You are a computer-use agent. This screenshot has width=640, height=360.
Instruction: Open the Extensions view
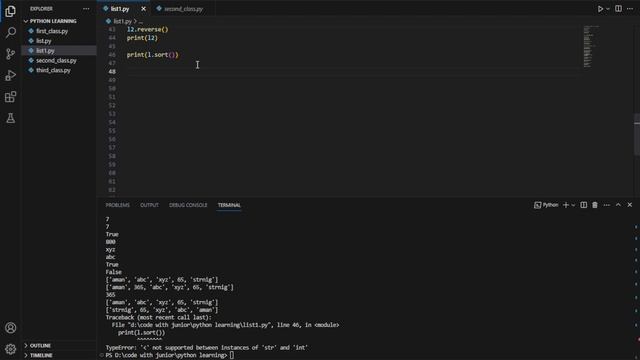[11, 97]
